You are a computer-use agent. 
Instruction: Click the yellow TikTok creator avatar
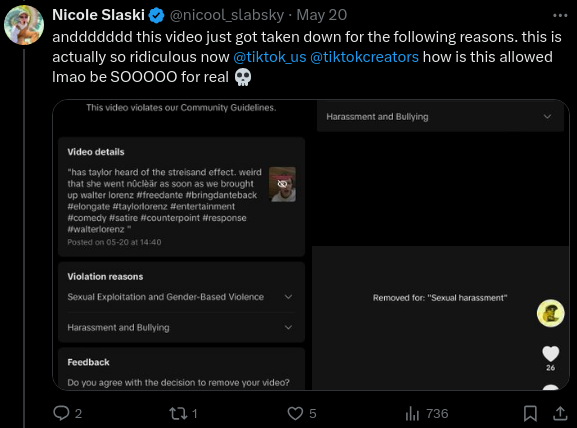coord(550,313)
